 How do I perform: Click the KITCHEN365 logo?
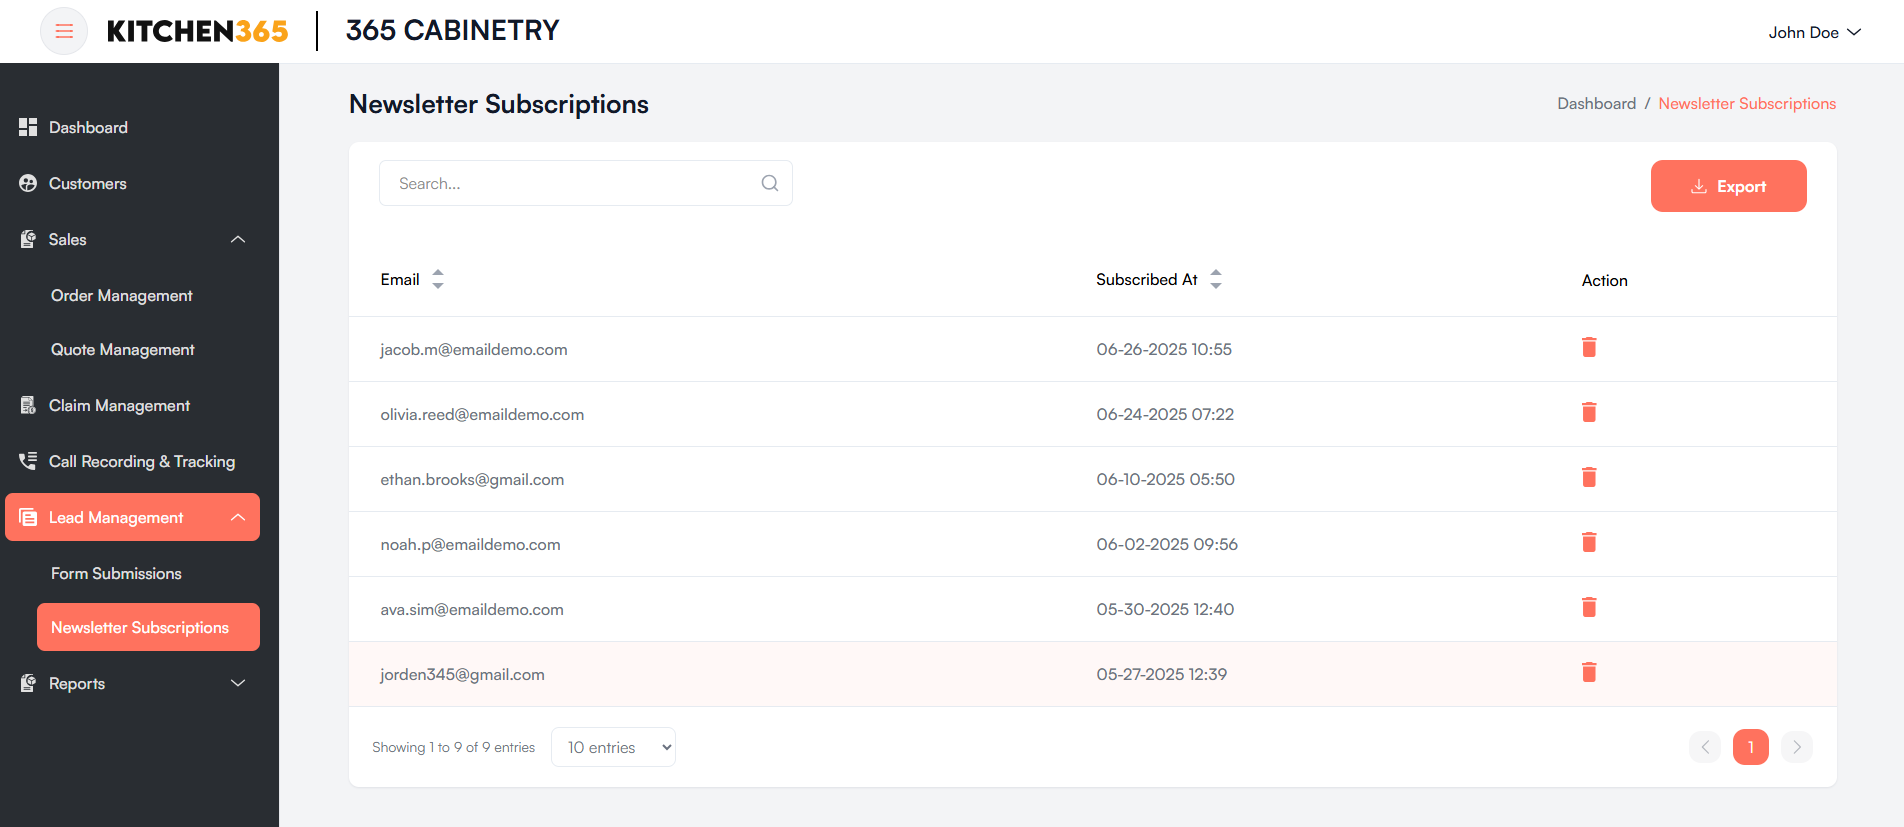197,31
